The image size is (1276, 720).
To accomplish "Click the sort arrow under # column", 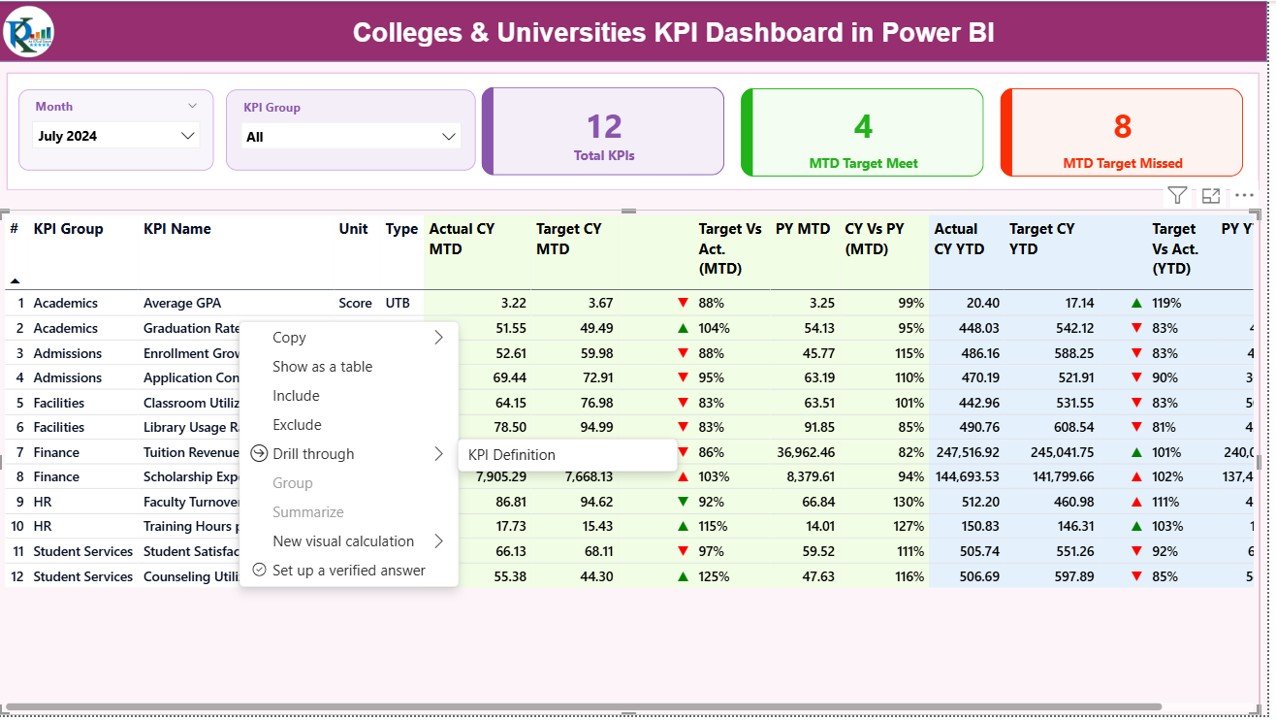I will tap(15, 281).
